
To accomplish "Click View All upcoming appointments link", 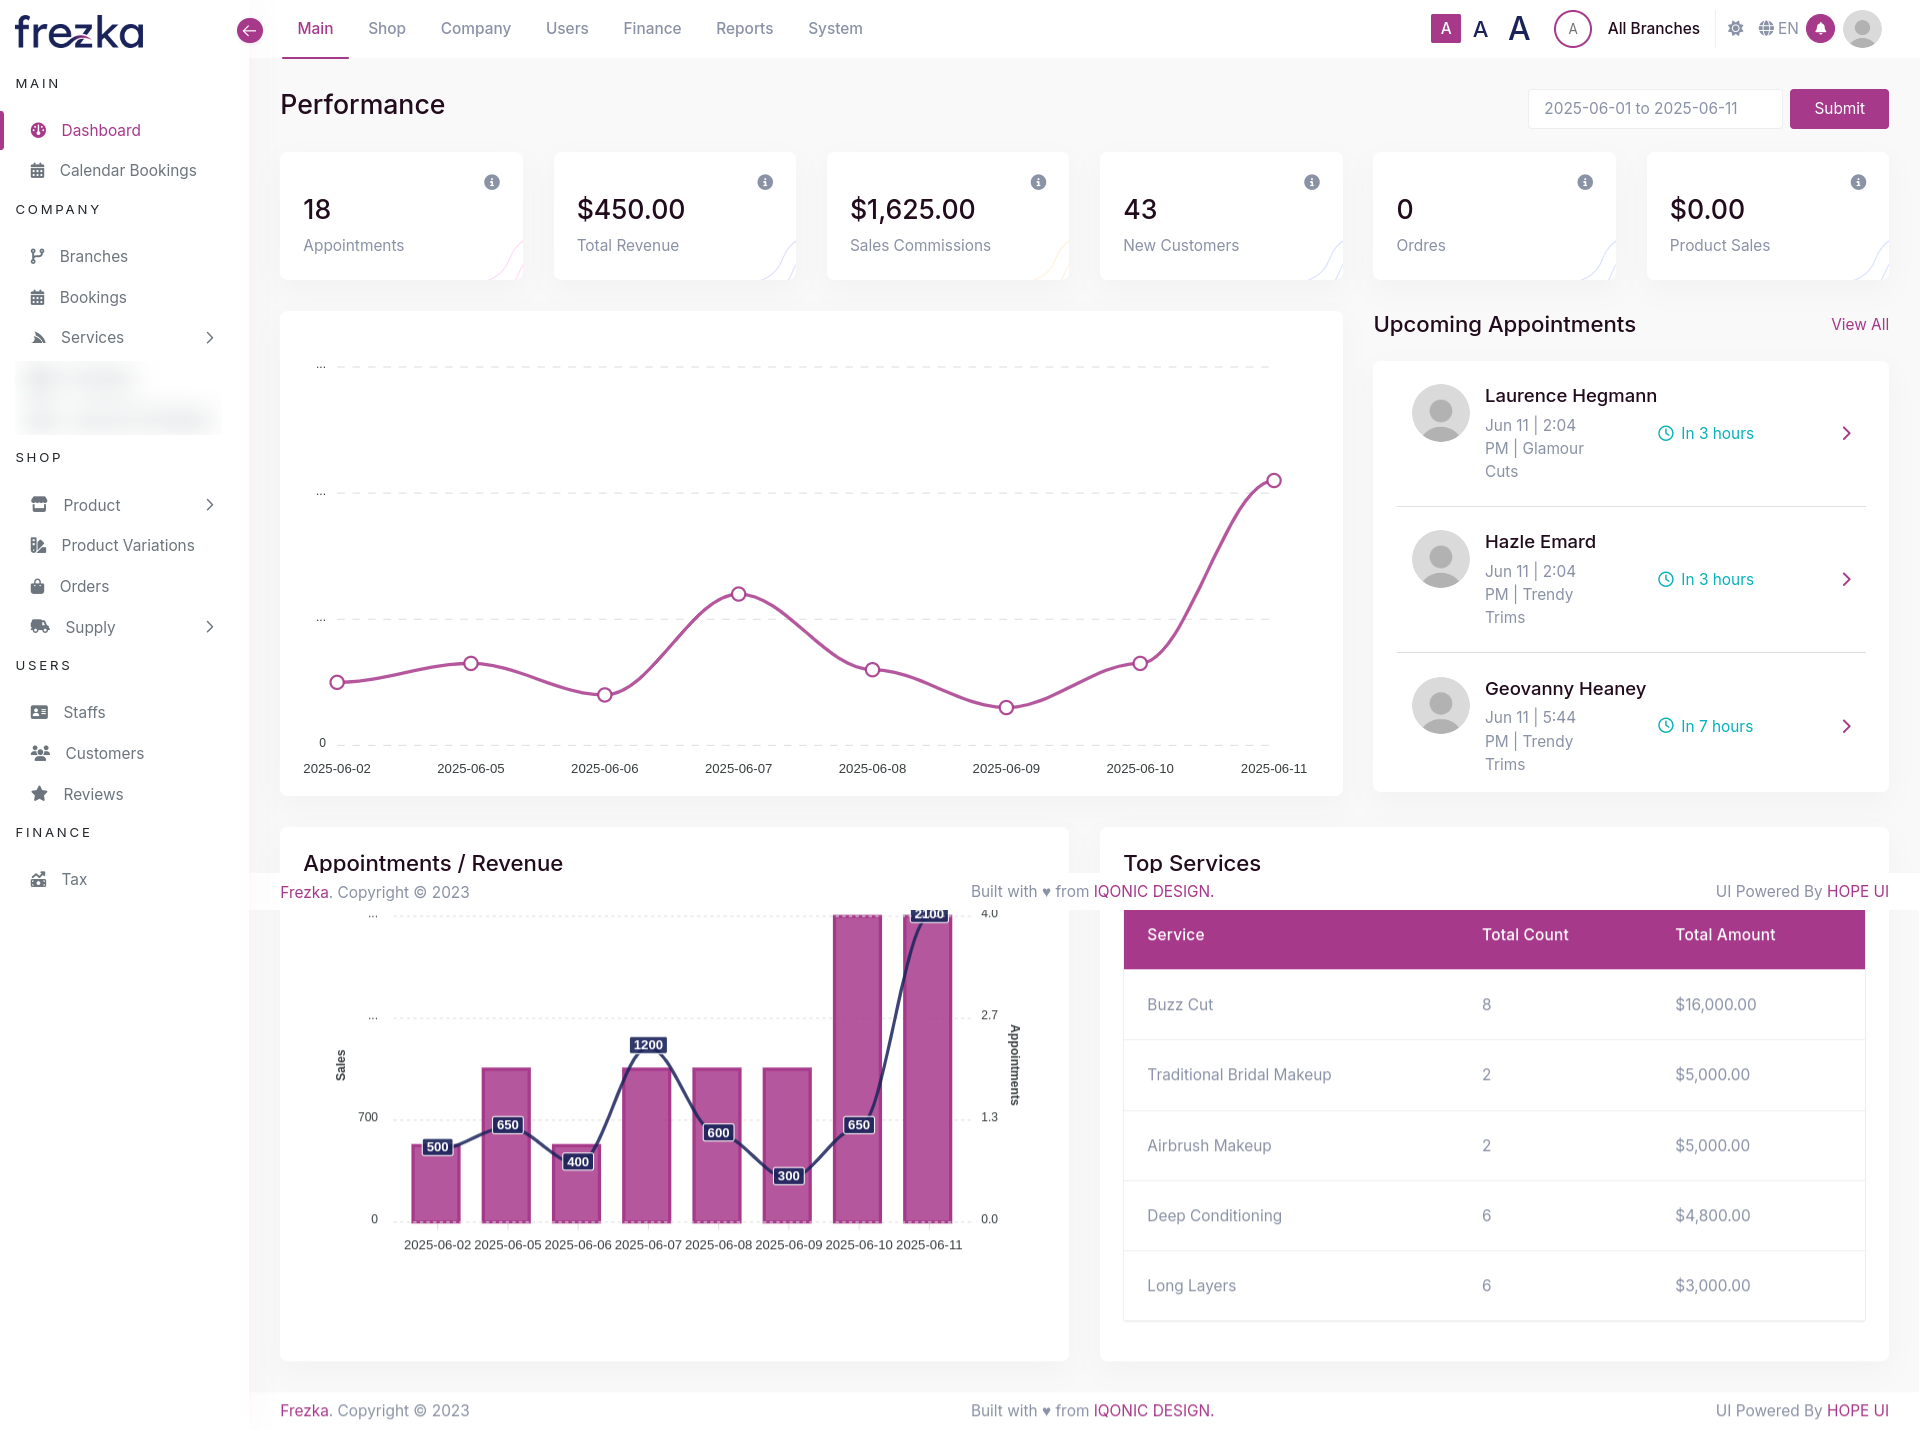I will (x=1859, y=324).
